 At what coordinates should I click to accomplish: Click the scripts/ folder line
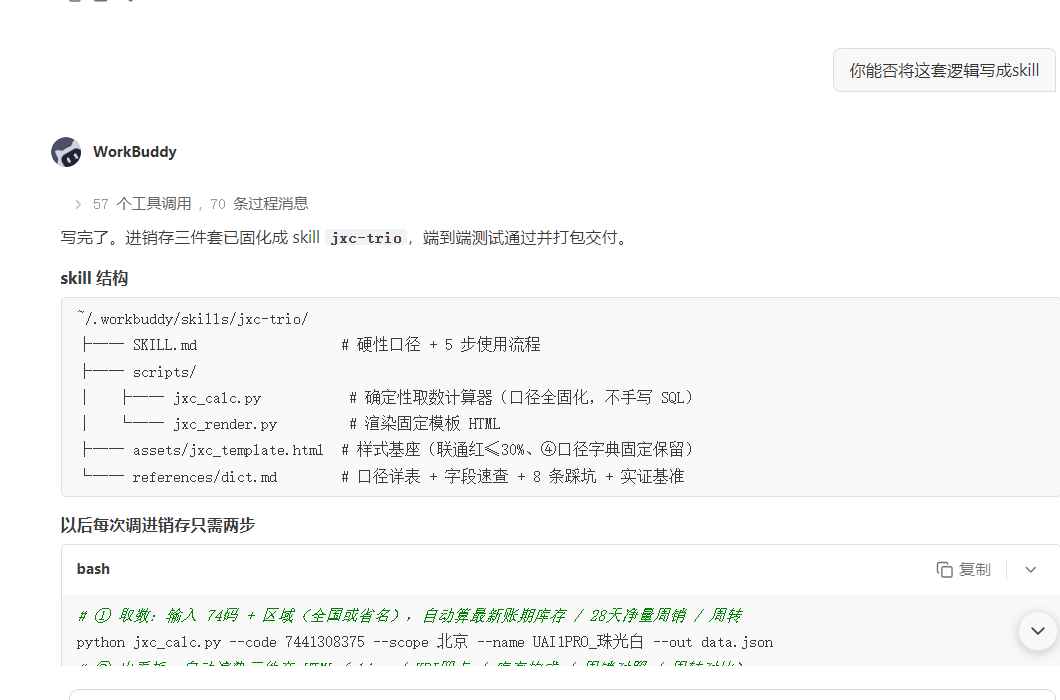pos(139,372)
